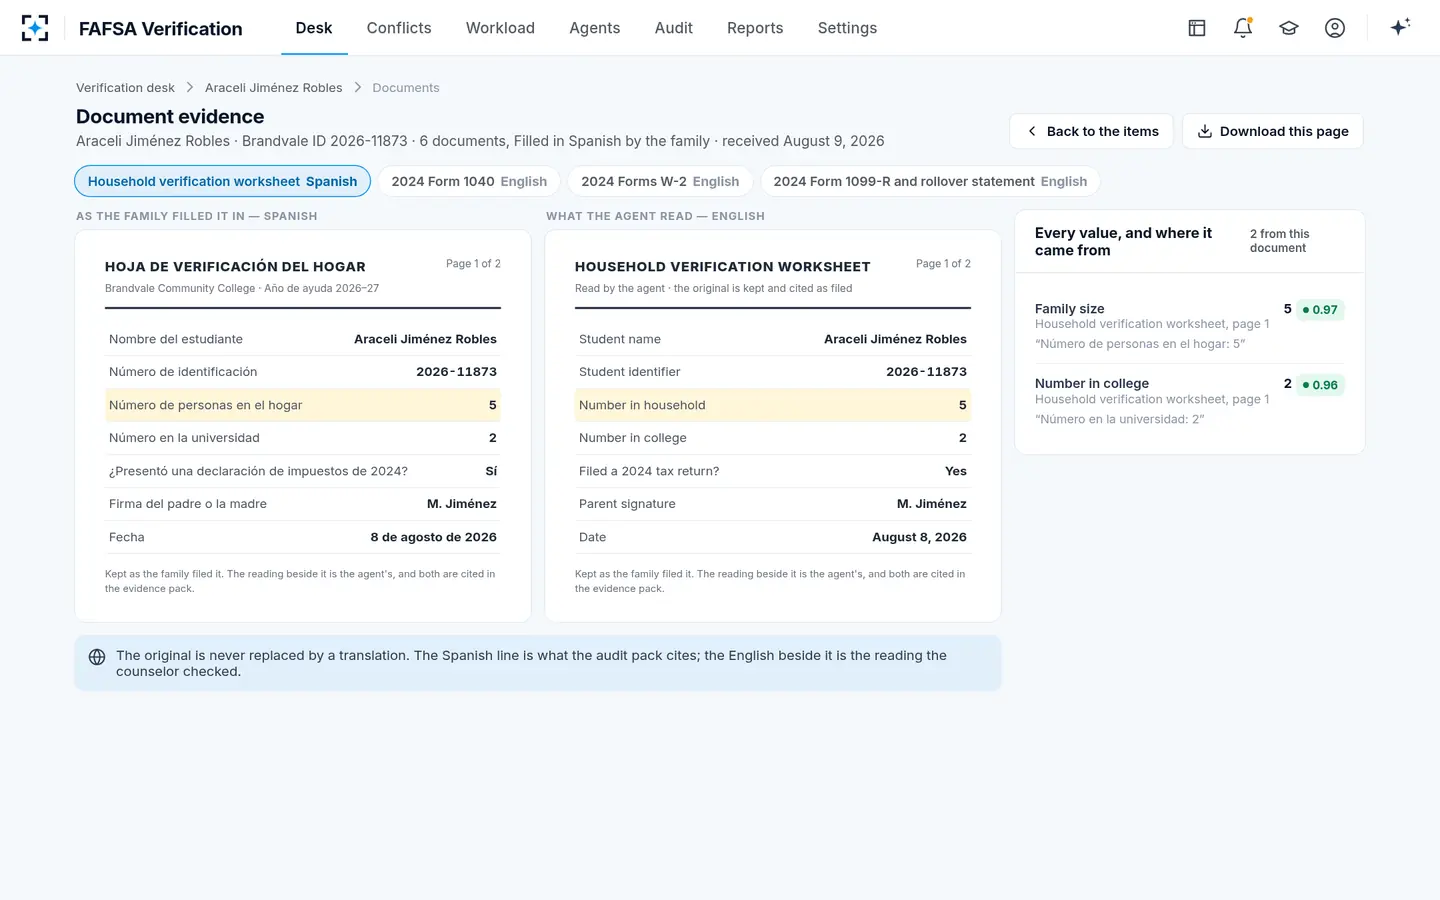Select the Número de personas en el hogar row

303,405
